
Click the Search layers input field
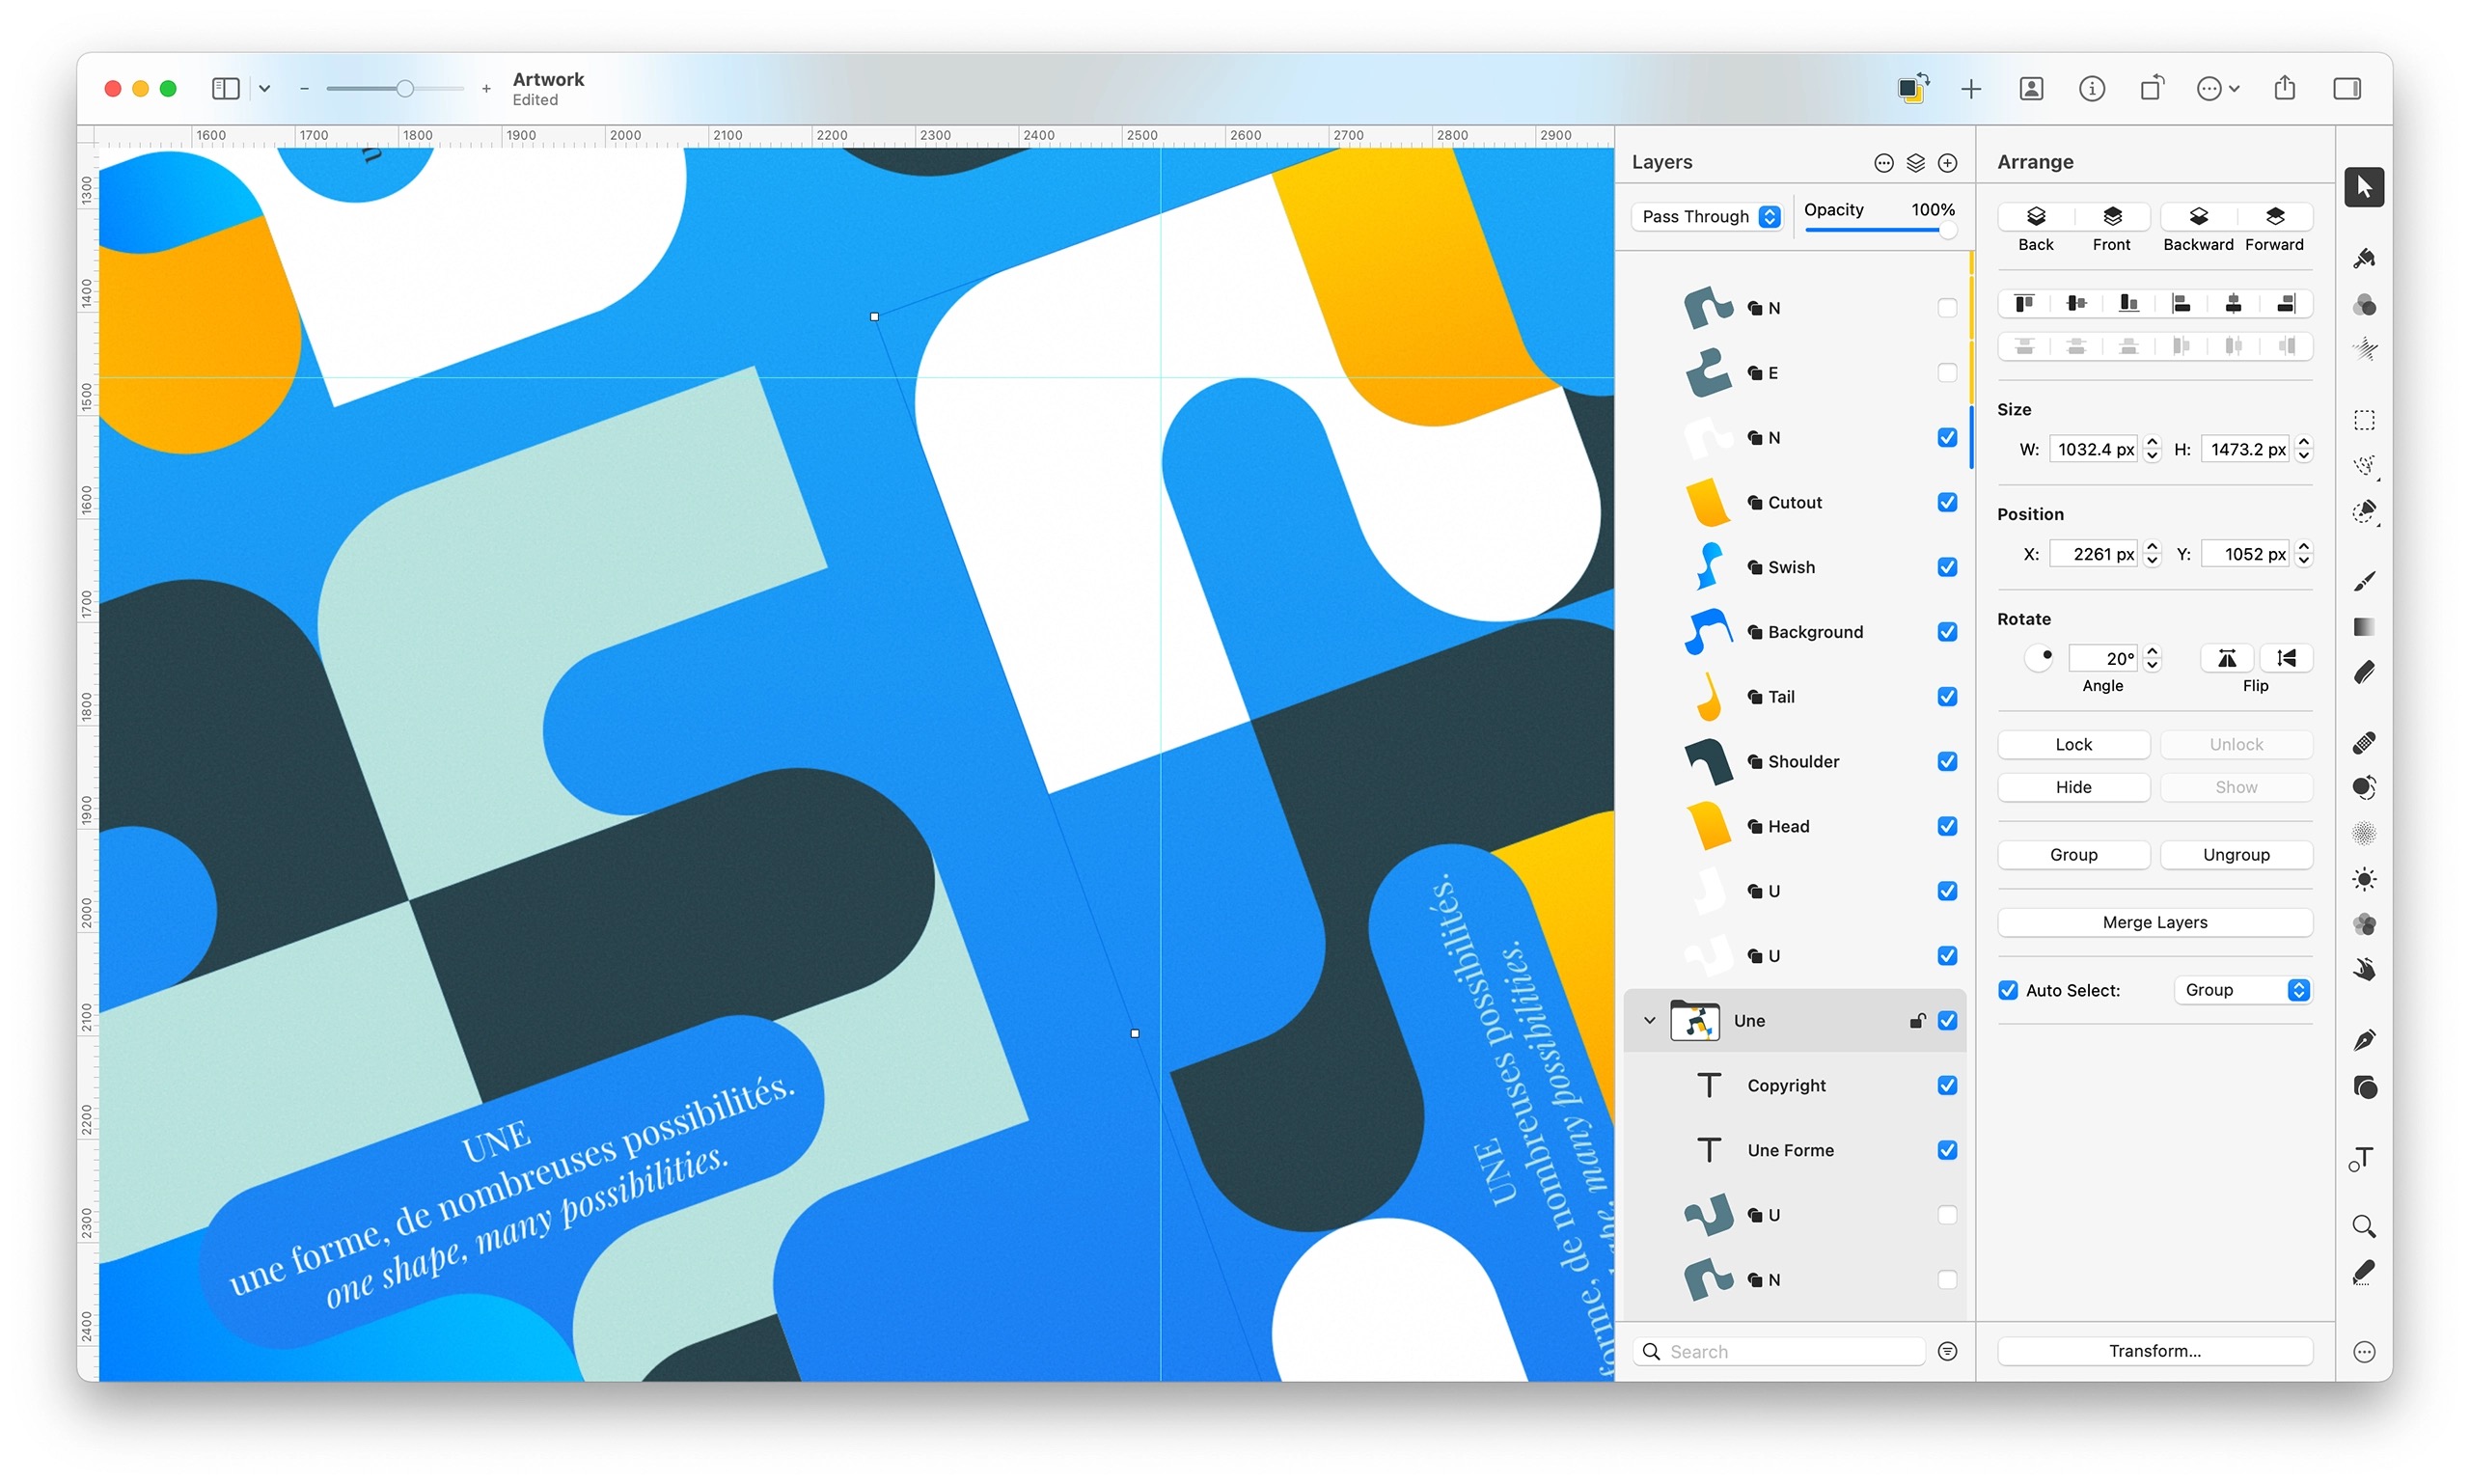point(1775,1350)
